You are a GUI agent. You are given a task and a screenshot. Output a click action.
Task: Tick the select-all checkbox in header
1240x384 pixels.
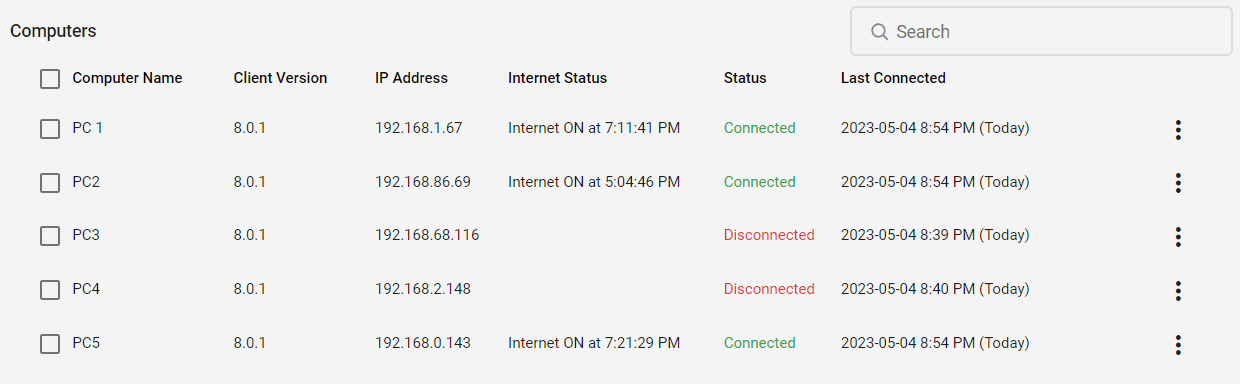(x=50, y=79)
